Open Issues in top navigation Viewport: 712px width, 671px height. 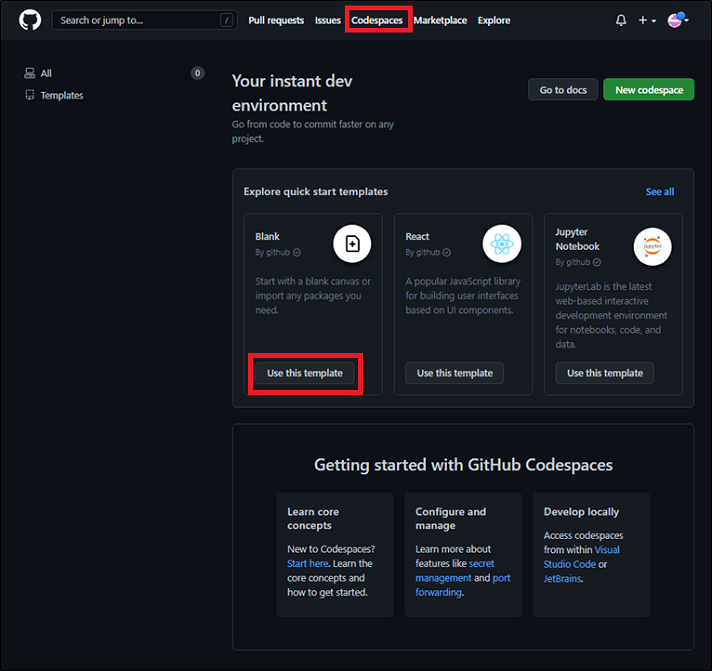[327, 20]
